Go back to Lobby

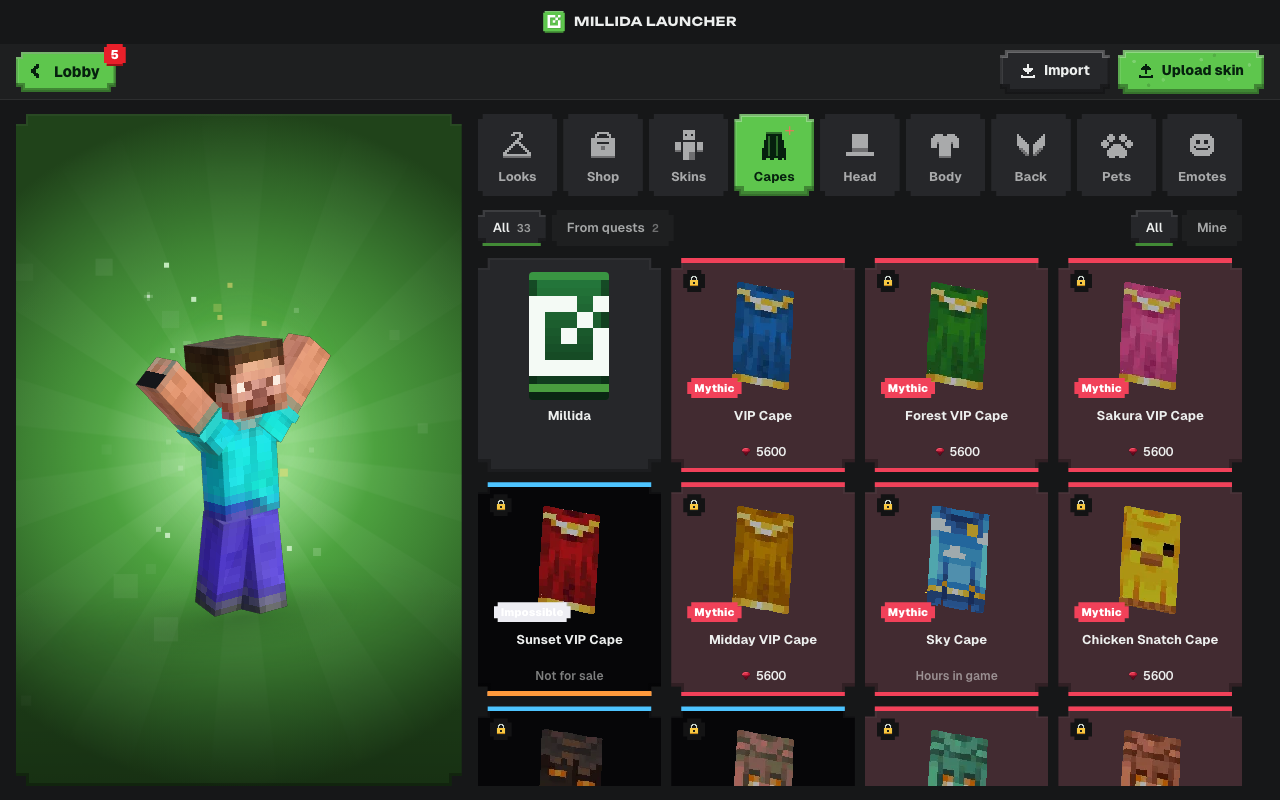(66, 71)
